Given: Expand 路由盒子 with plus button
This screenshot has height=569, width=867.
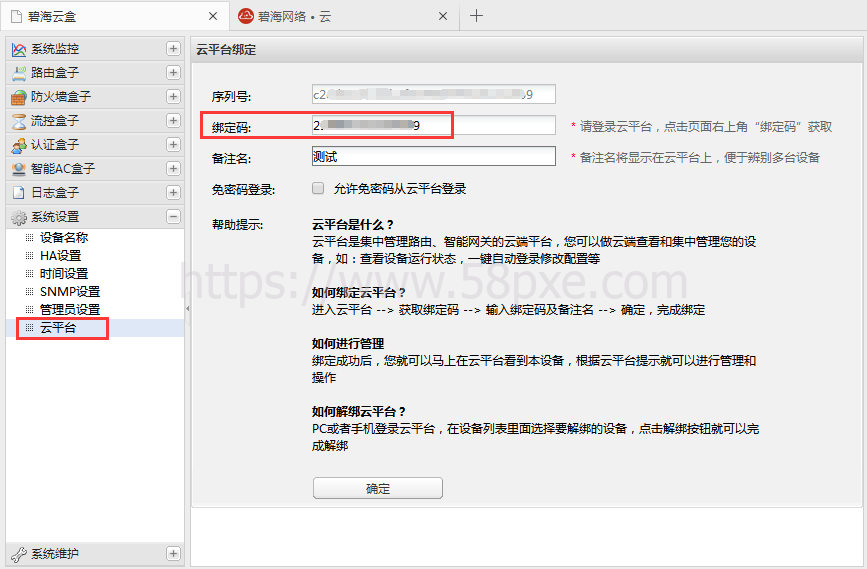Looking at the screenshot, I should [x=173, y=72].
